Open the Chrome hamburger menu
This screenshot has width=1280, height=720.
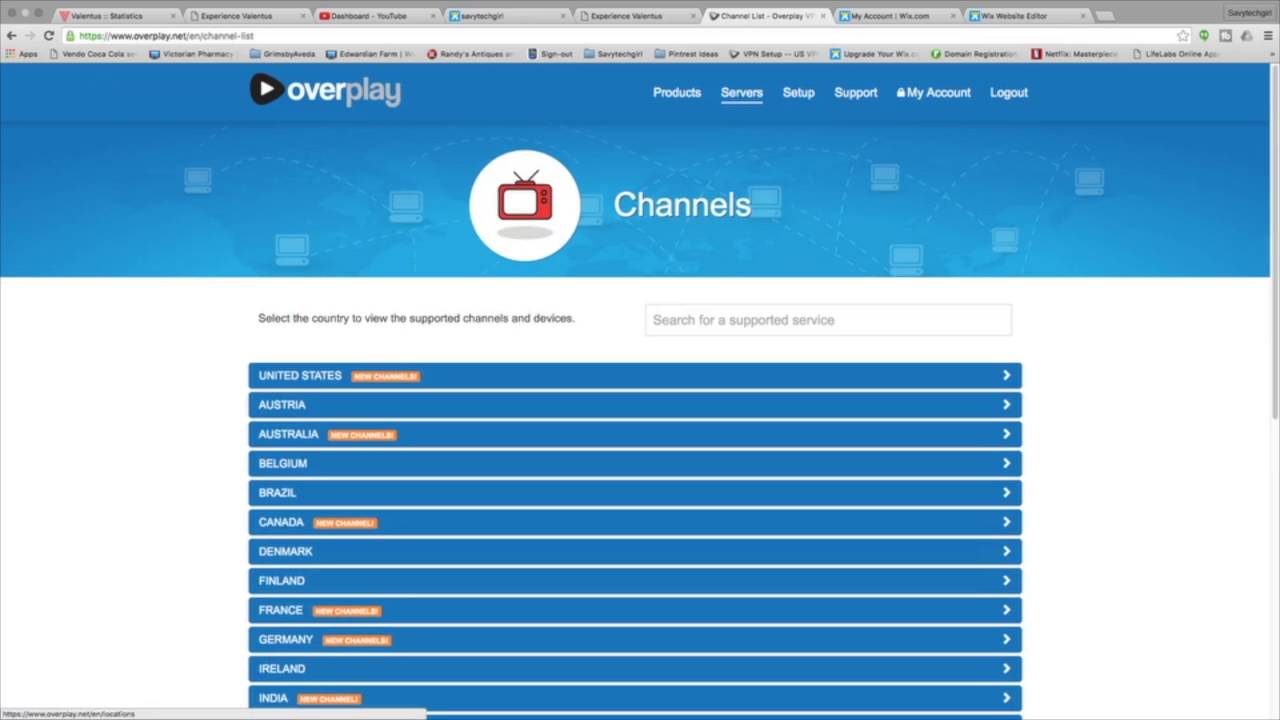1268,35
